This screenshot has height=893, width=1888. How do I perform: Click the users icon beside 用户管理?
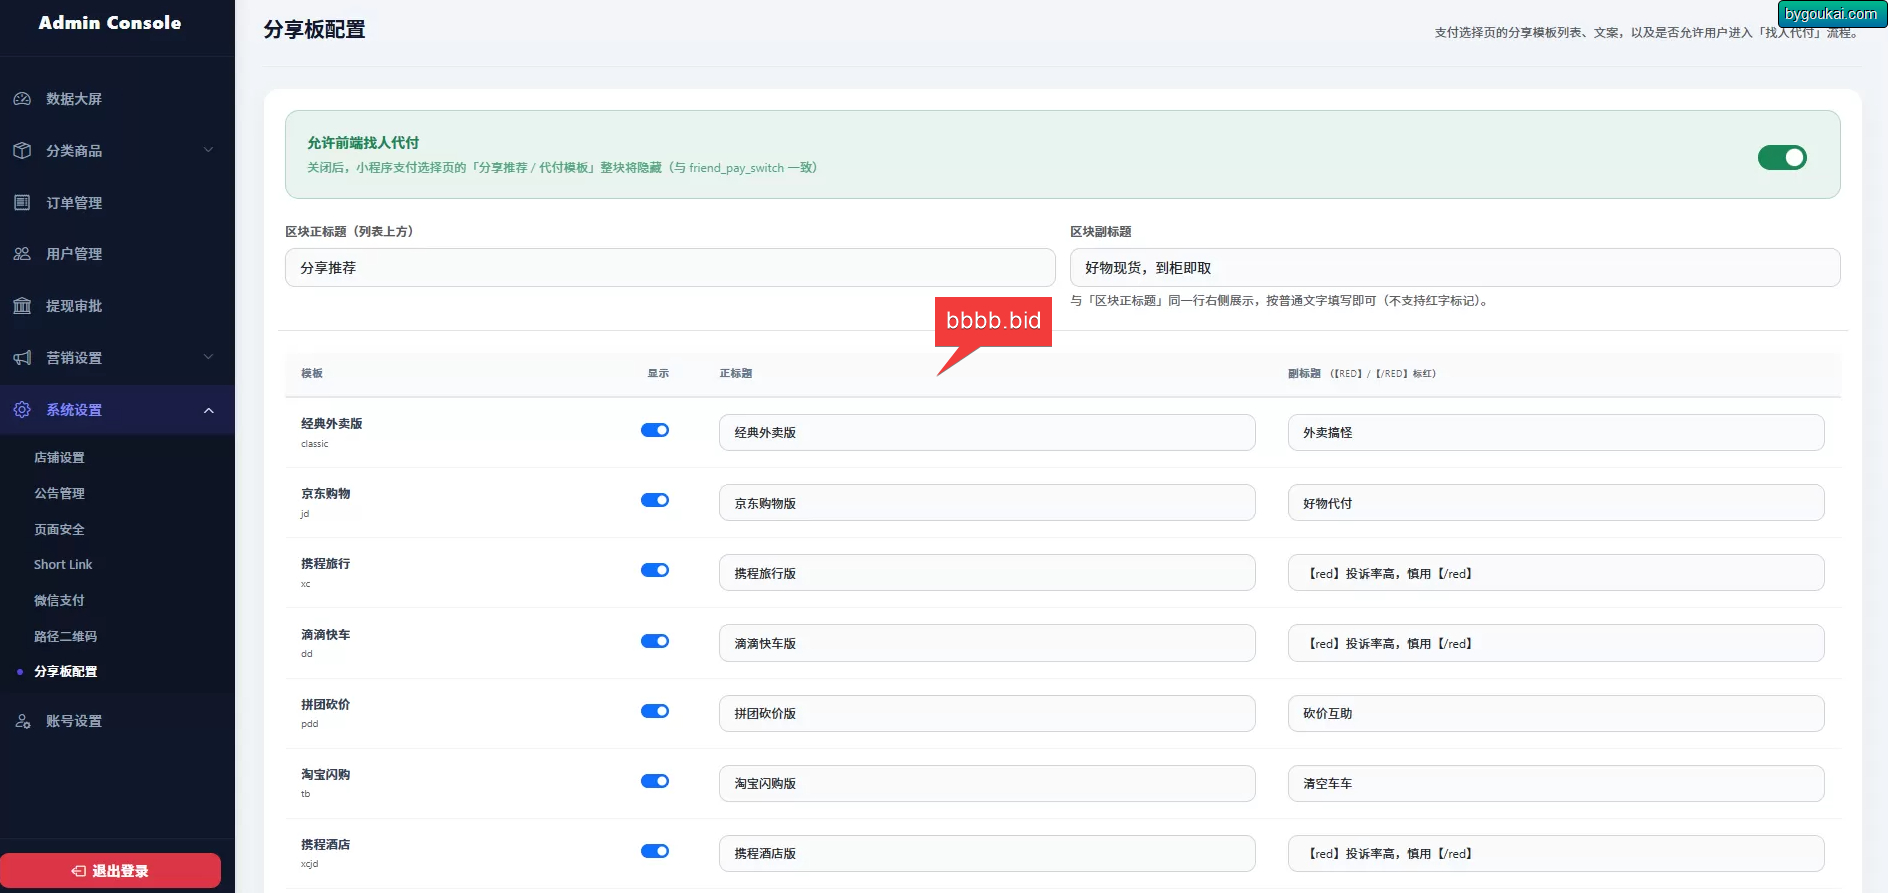point(22,254)
